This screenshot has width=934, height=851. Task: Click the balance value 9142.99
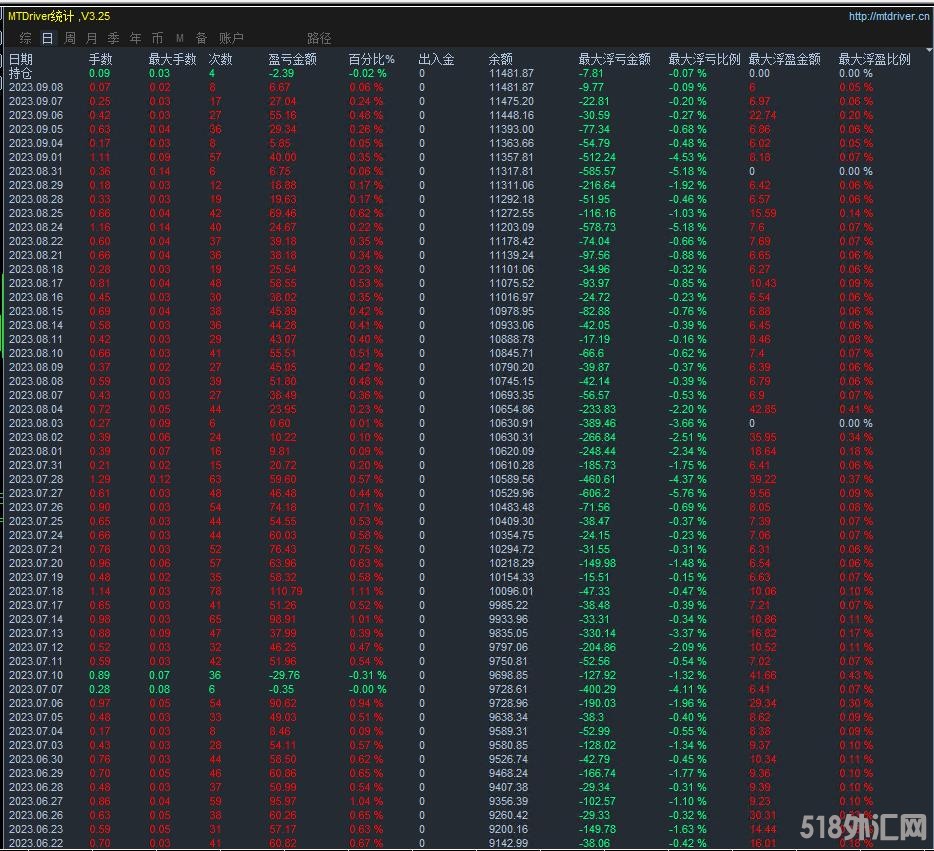click(509, 843)
